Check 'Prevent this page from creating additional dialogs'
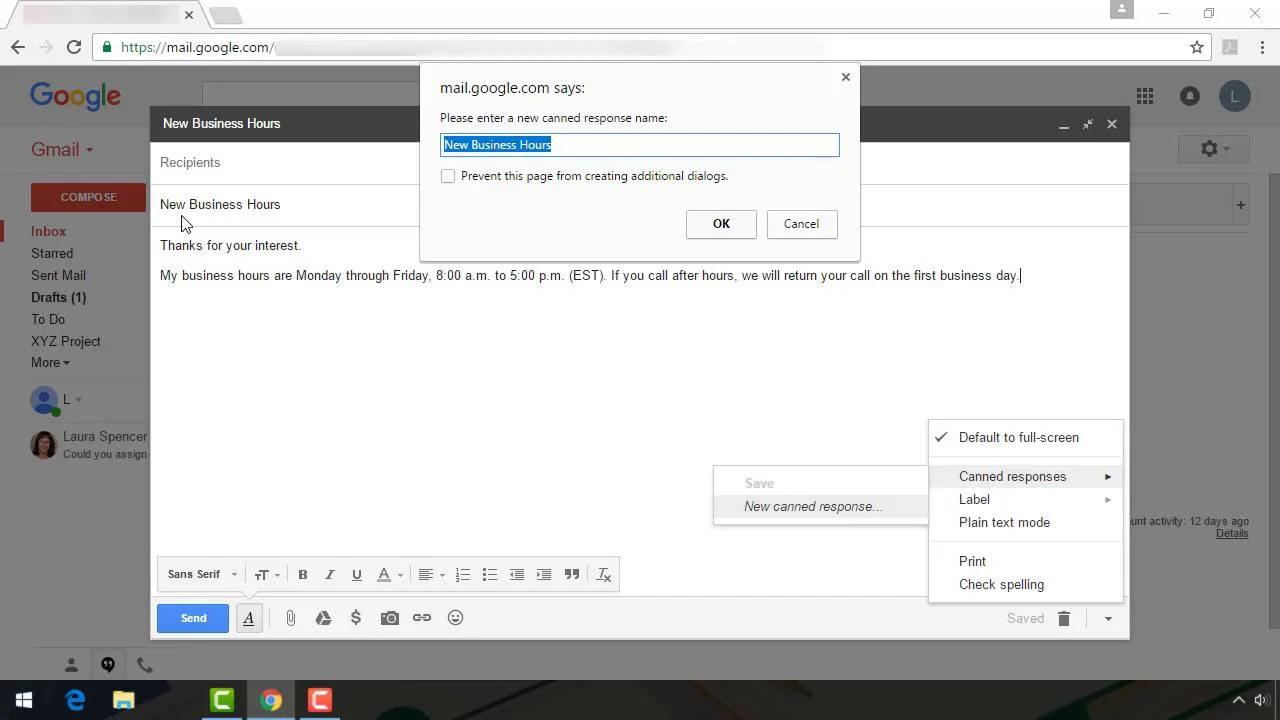This screenshot has width=1280, height=720. pos(448,176)
